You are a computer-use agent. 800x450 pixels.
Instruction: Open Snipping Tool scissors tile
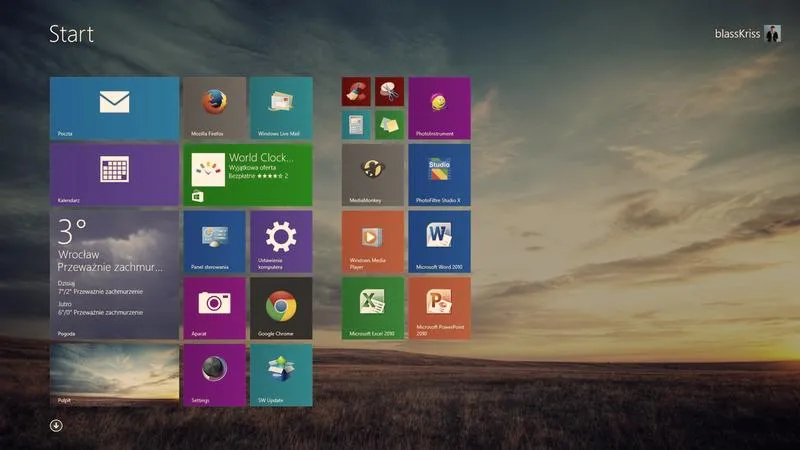coord(389,92)
